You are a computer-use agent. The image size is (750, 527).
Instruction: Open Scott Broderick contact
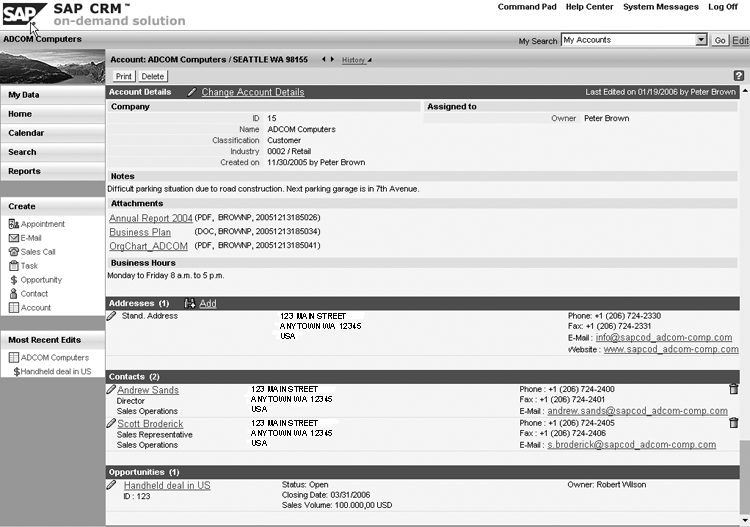[x=150, y=424]
